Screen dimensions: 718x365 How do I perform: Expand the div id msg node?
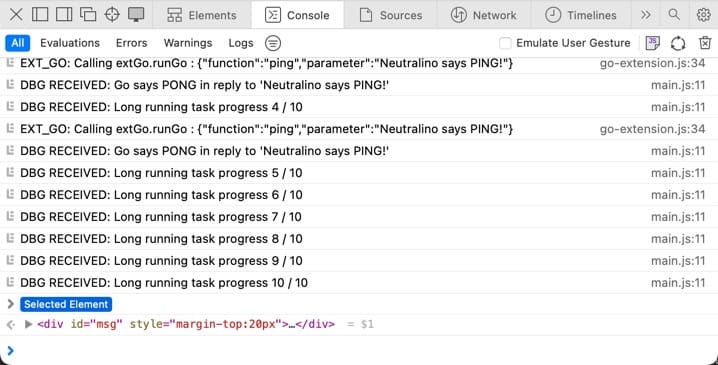point(28,324)
